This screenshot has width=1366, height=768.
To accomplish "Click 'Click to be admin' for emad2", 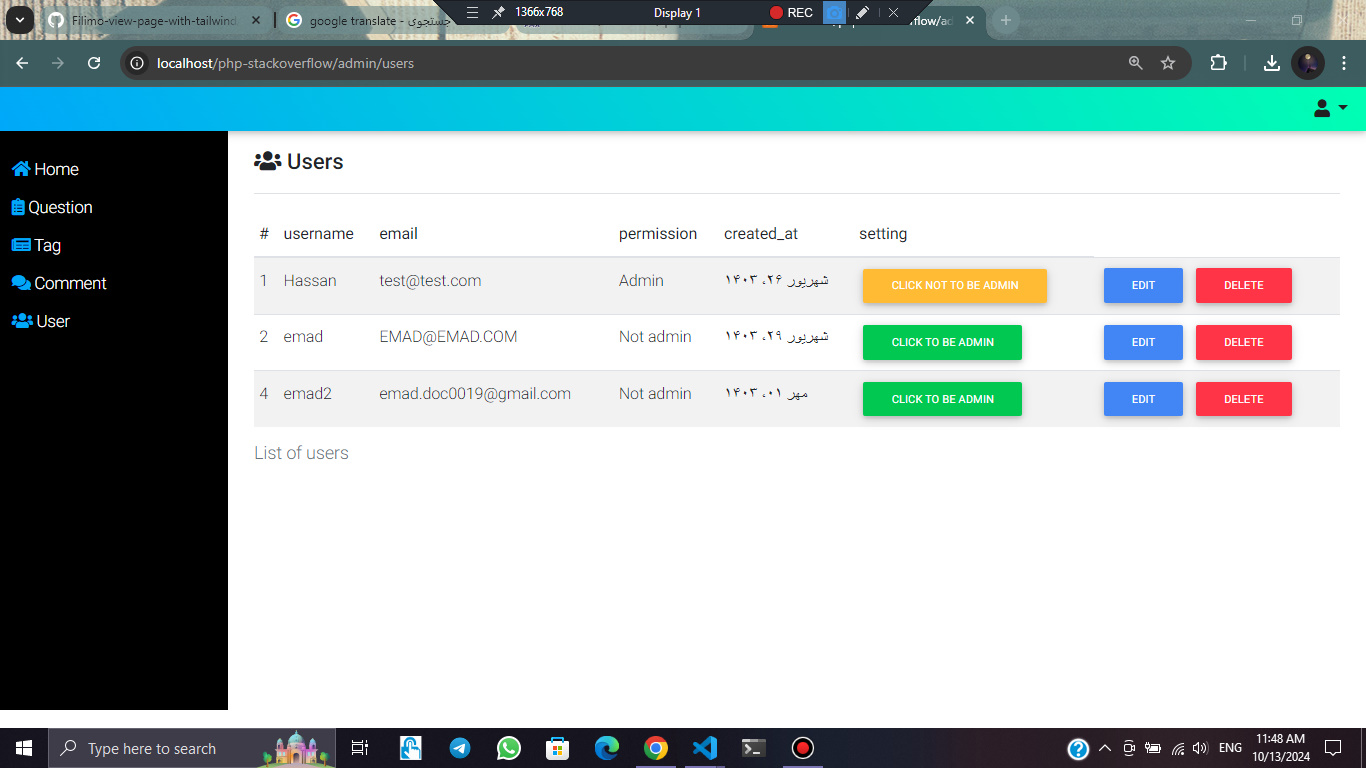I will coord(942,399).
